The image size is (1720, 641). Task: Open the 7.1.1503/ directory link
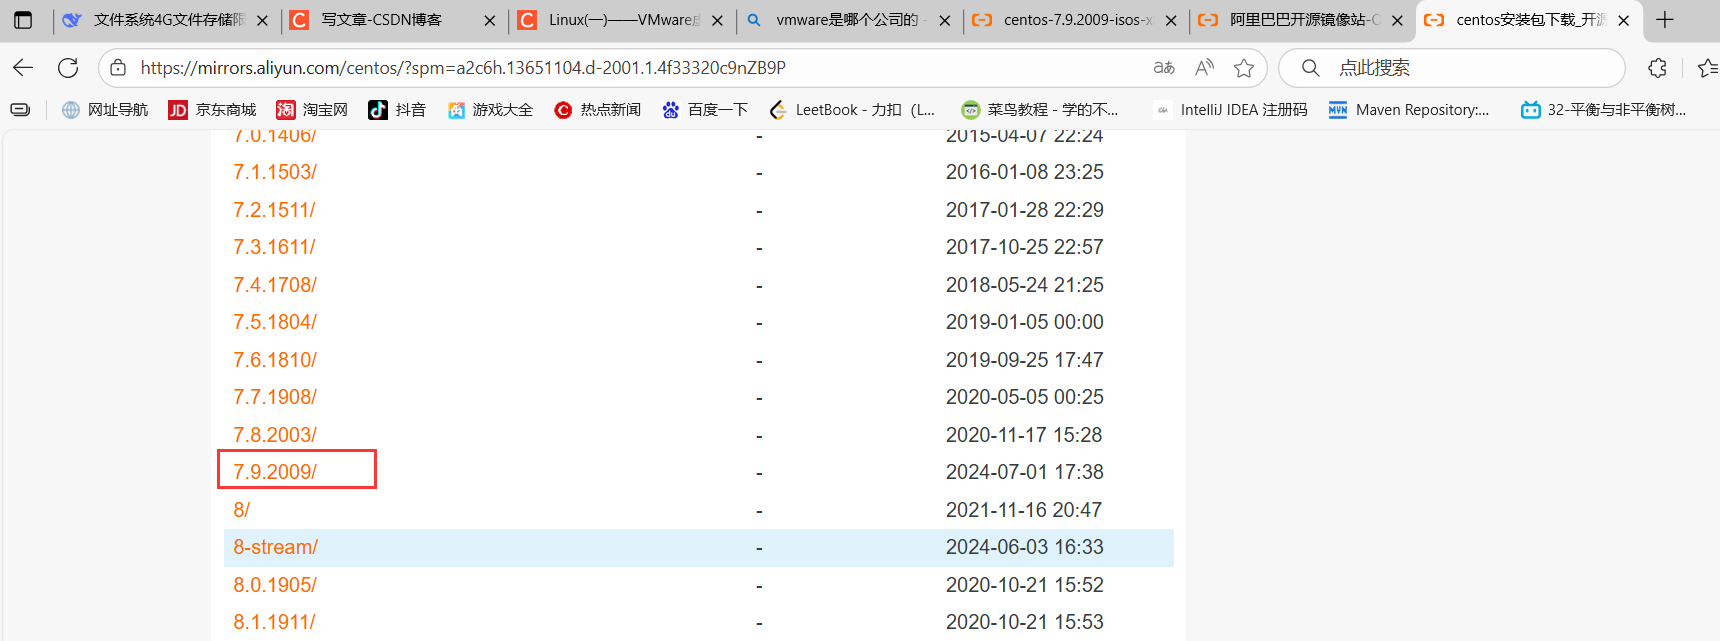(x=275, y=172)
